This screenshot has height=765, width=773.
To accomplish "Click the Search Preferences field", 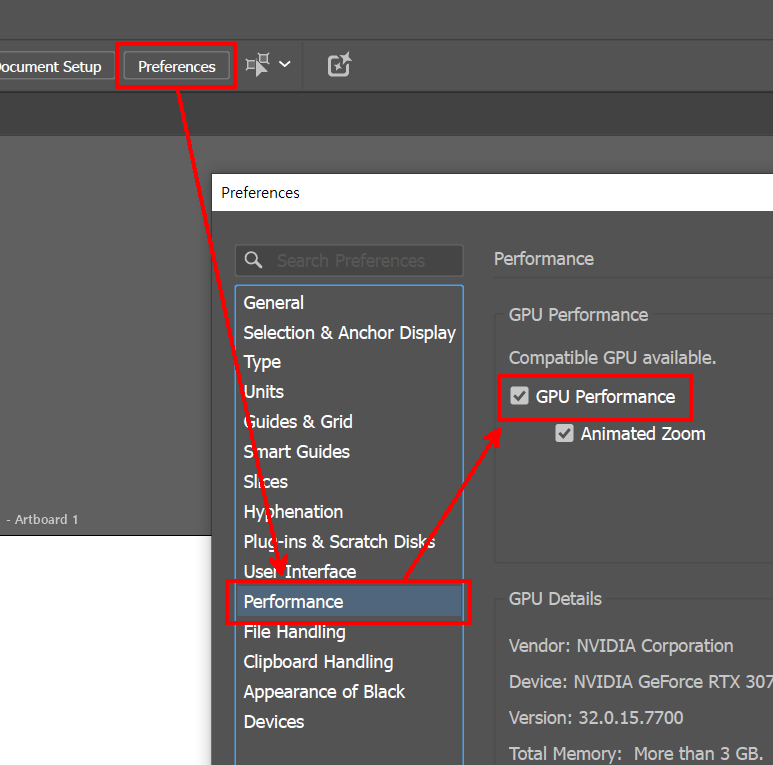I will [x=349, y=260].
